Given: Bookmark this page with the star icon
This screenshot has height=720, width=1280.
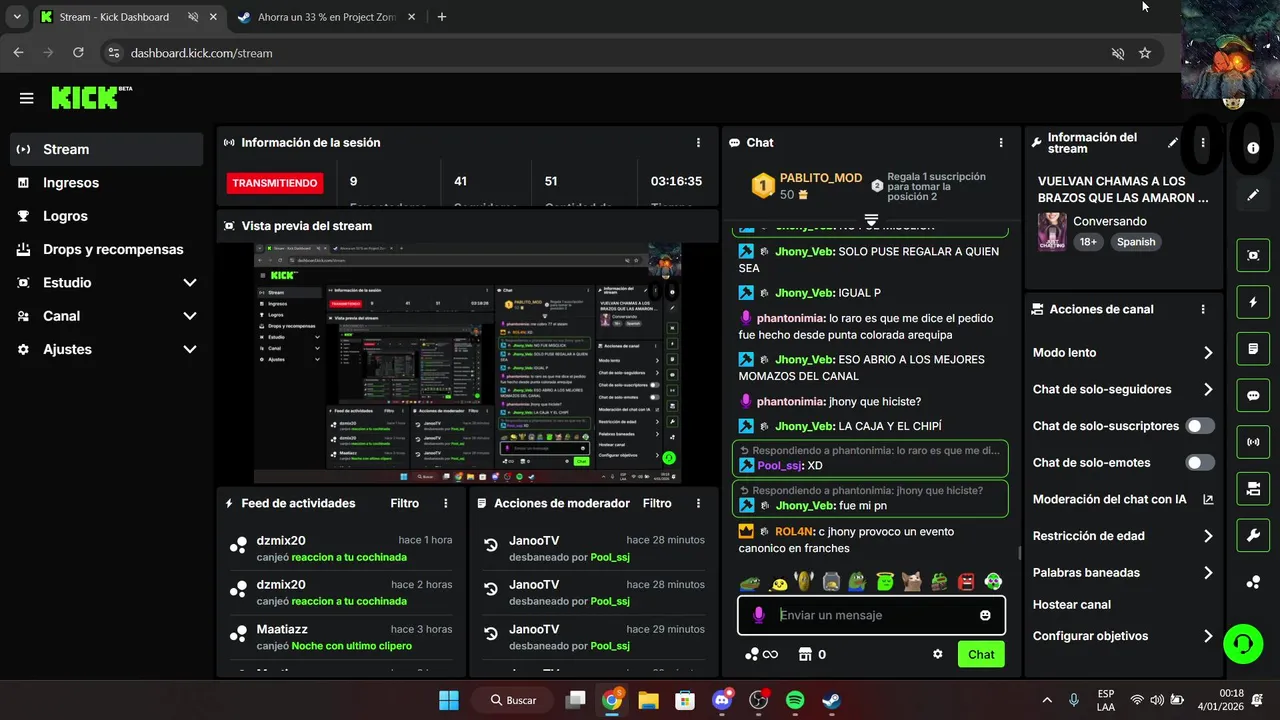Looking at the screenshot, I should coord(1145,53).
